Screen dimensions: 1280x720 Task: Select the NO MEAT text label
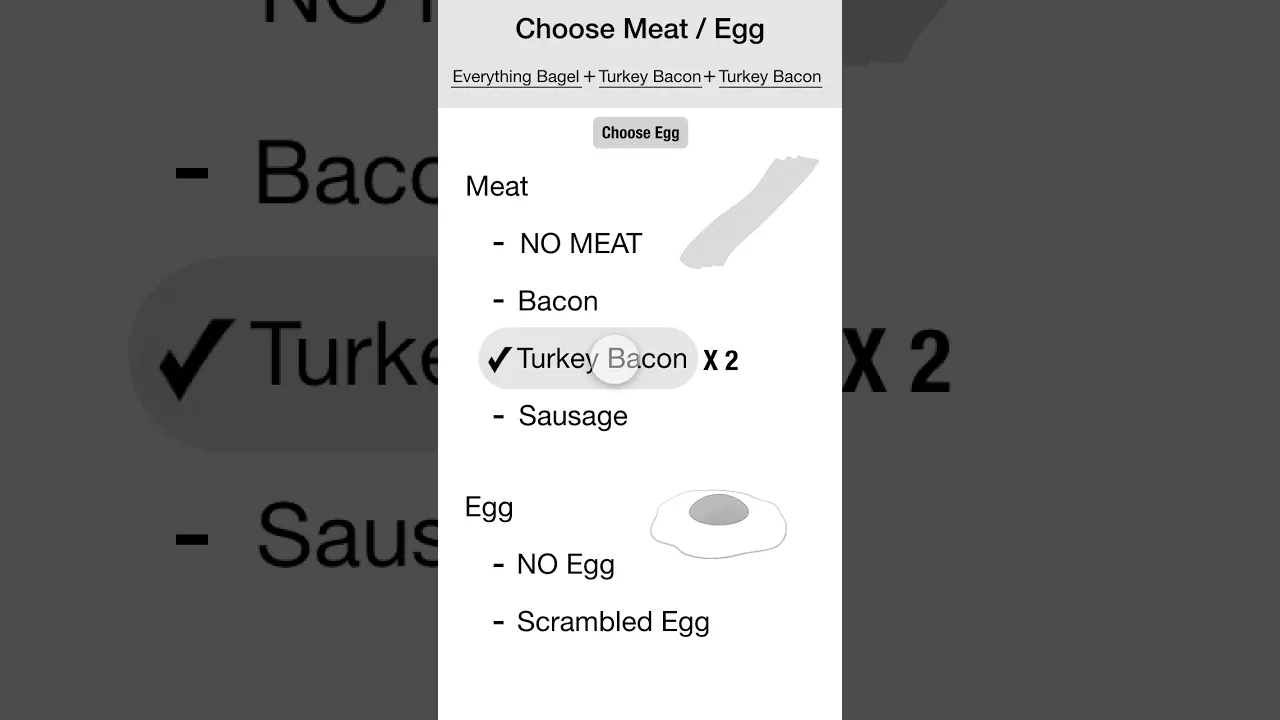(x=581, y=244)
